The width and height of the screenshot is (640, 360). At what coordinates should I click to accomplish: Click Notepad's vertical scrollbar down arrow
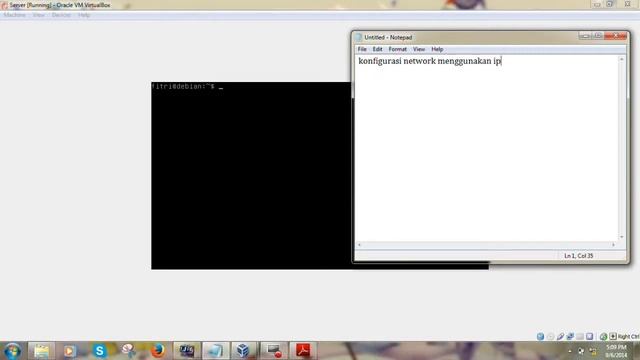point(622,237)
